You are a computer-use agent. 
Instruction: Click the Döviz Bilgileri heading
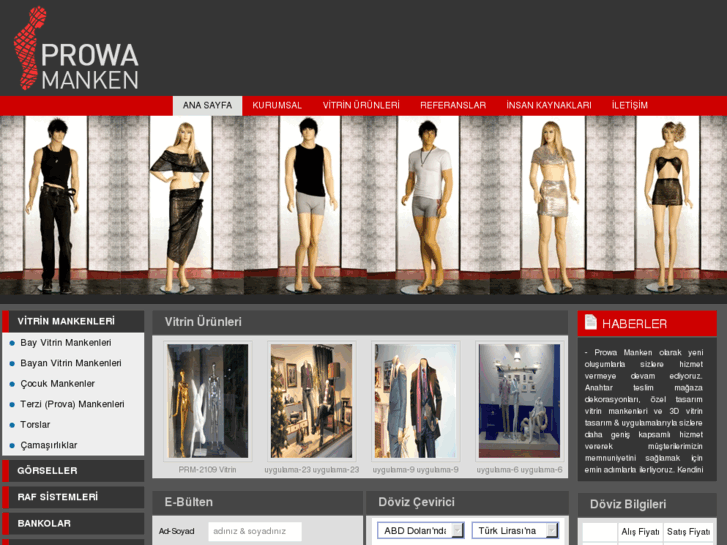pos(628,504)
